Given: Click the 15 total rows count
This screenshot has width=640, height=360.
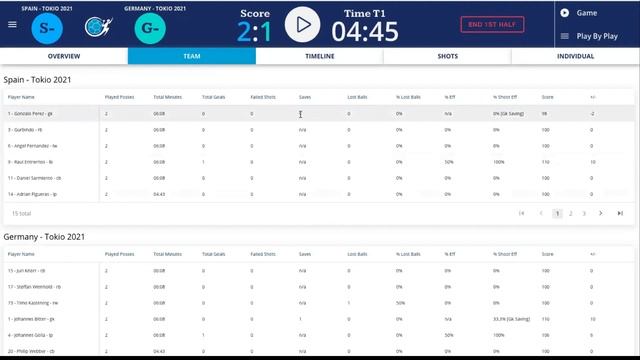Looking at the screenshot, I should click(x=21, y=213).
